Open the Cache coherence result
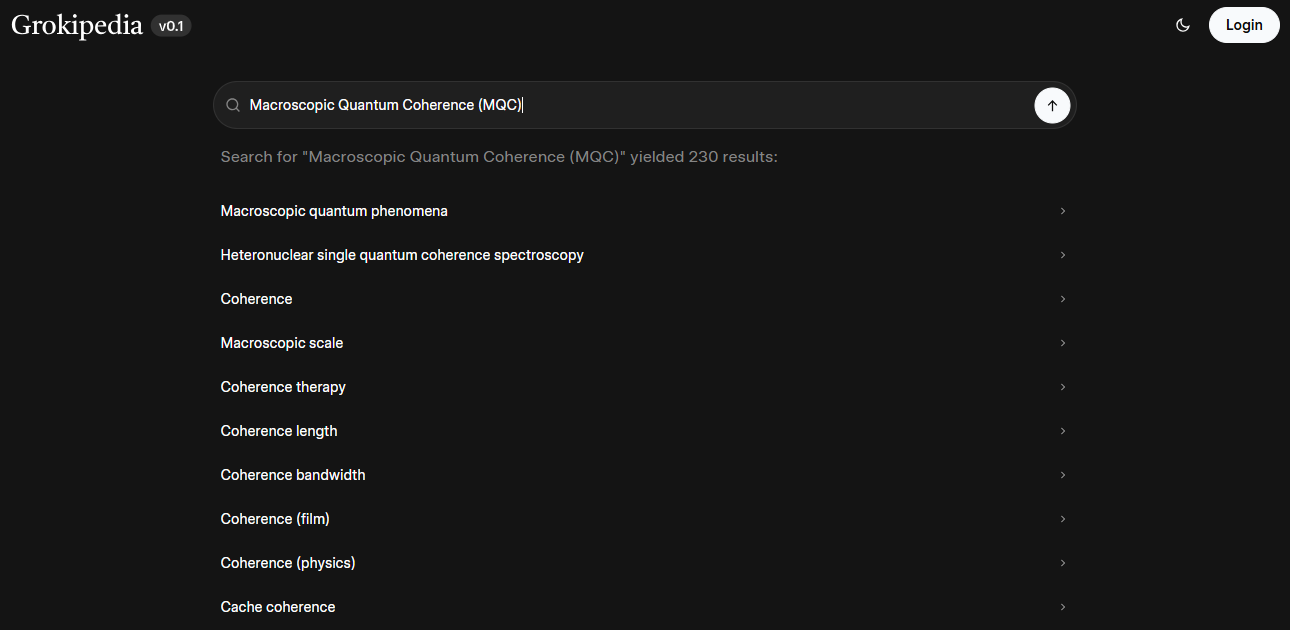 (x=278, y=607)
